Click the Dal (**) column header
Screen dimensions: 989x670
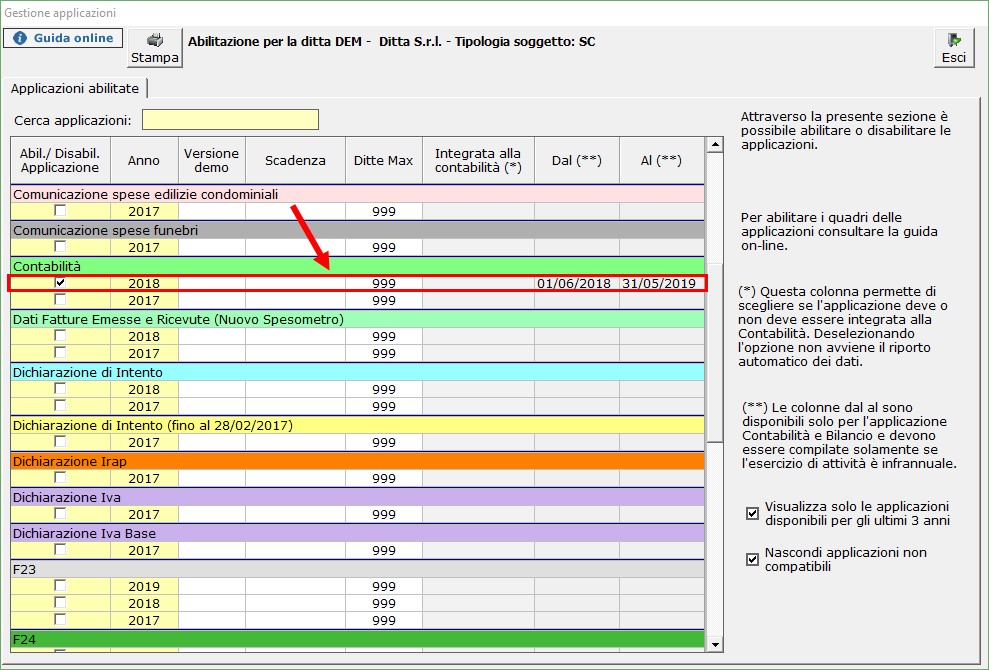tap(576, 161)
